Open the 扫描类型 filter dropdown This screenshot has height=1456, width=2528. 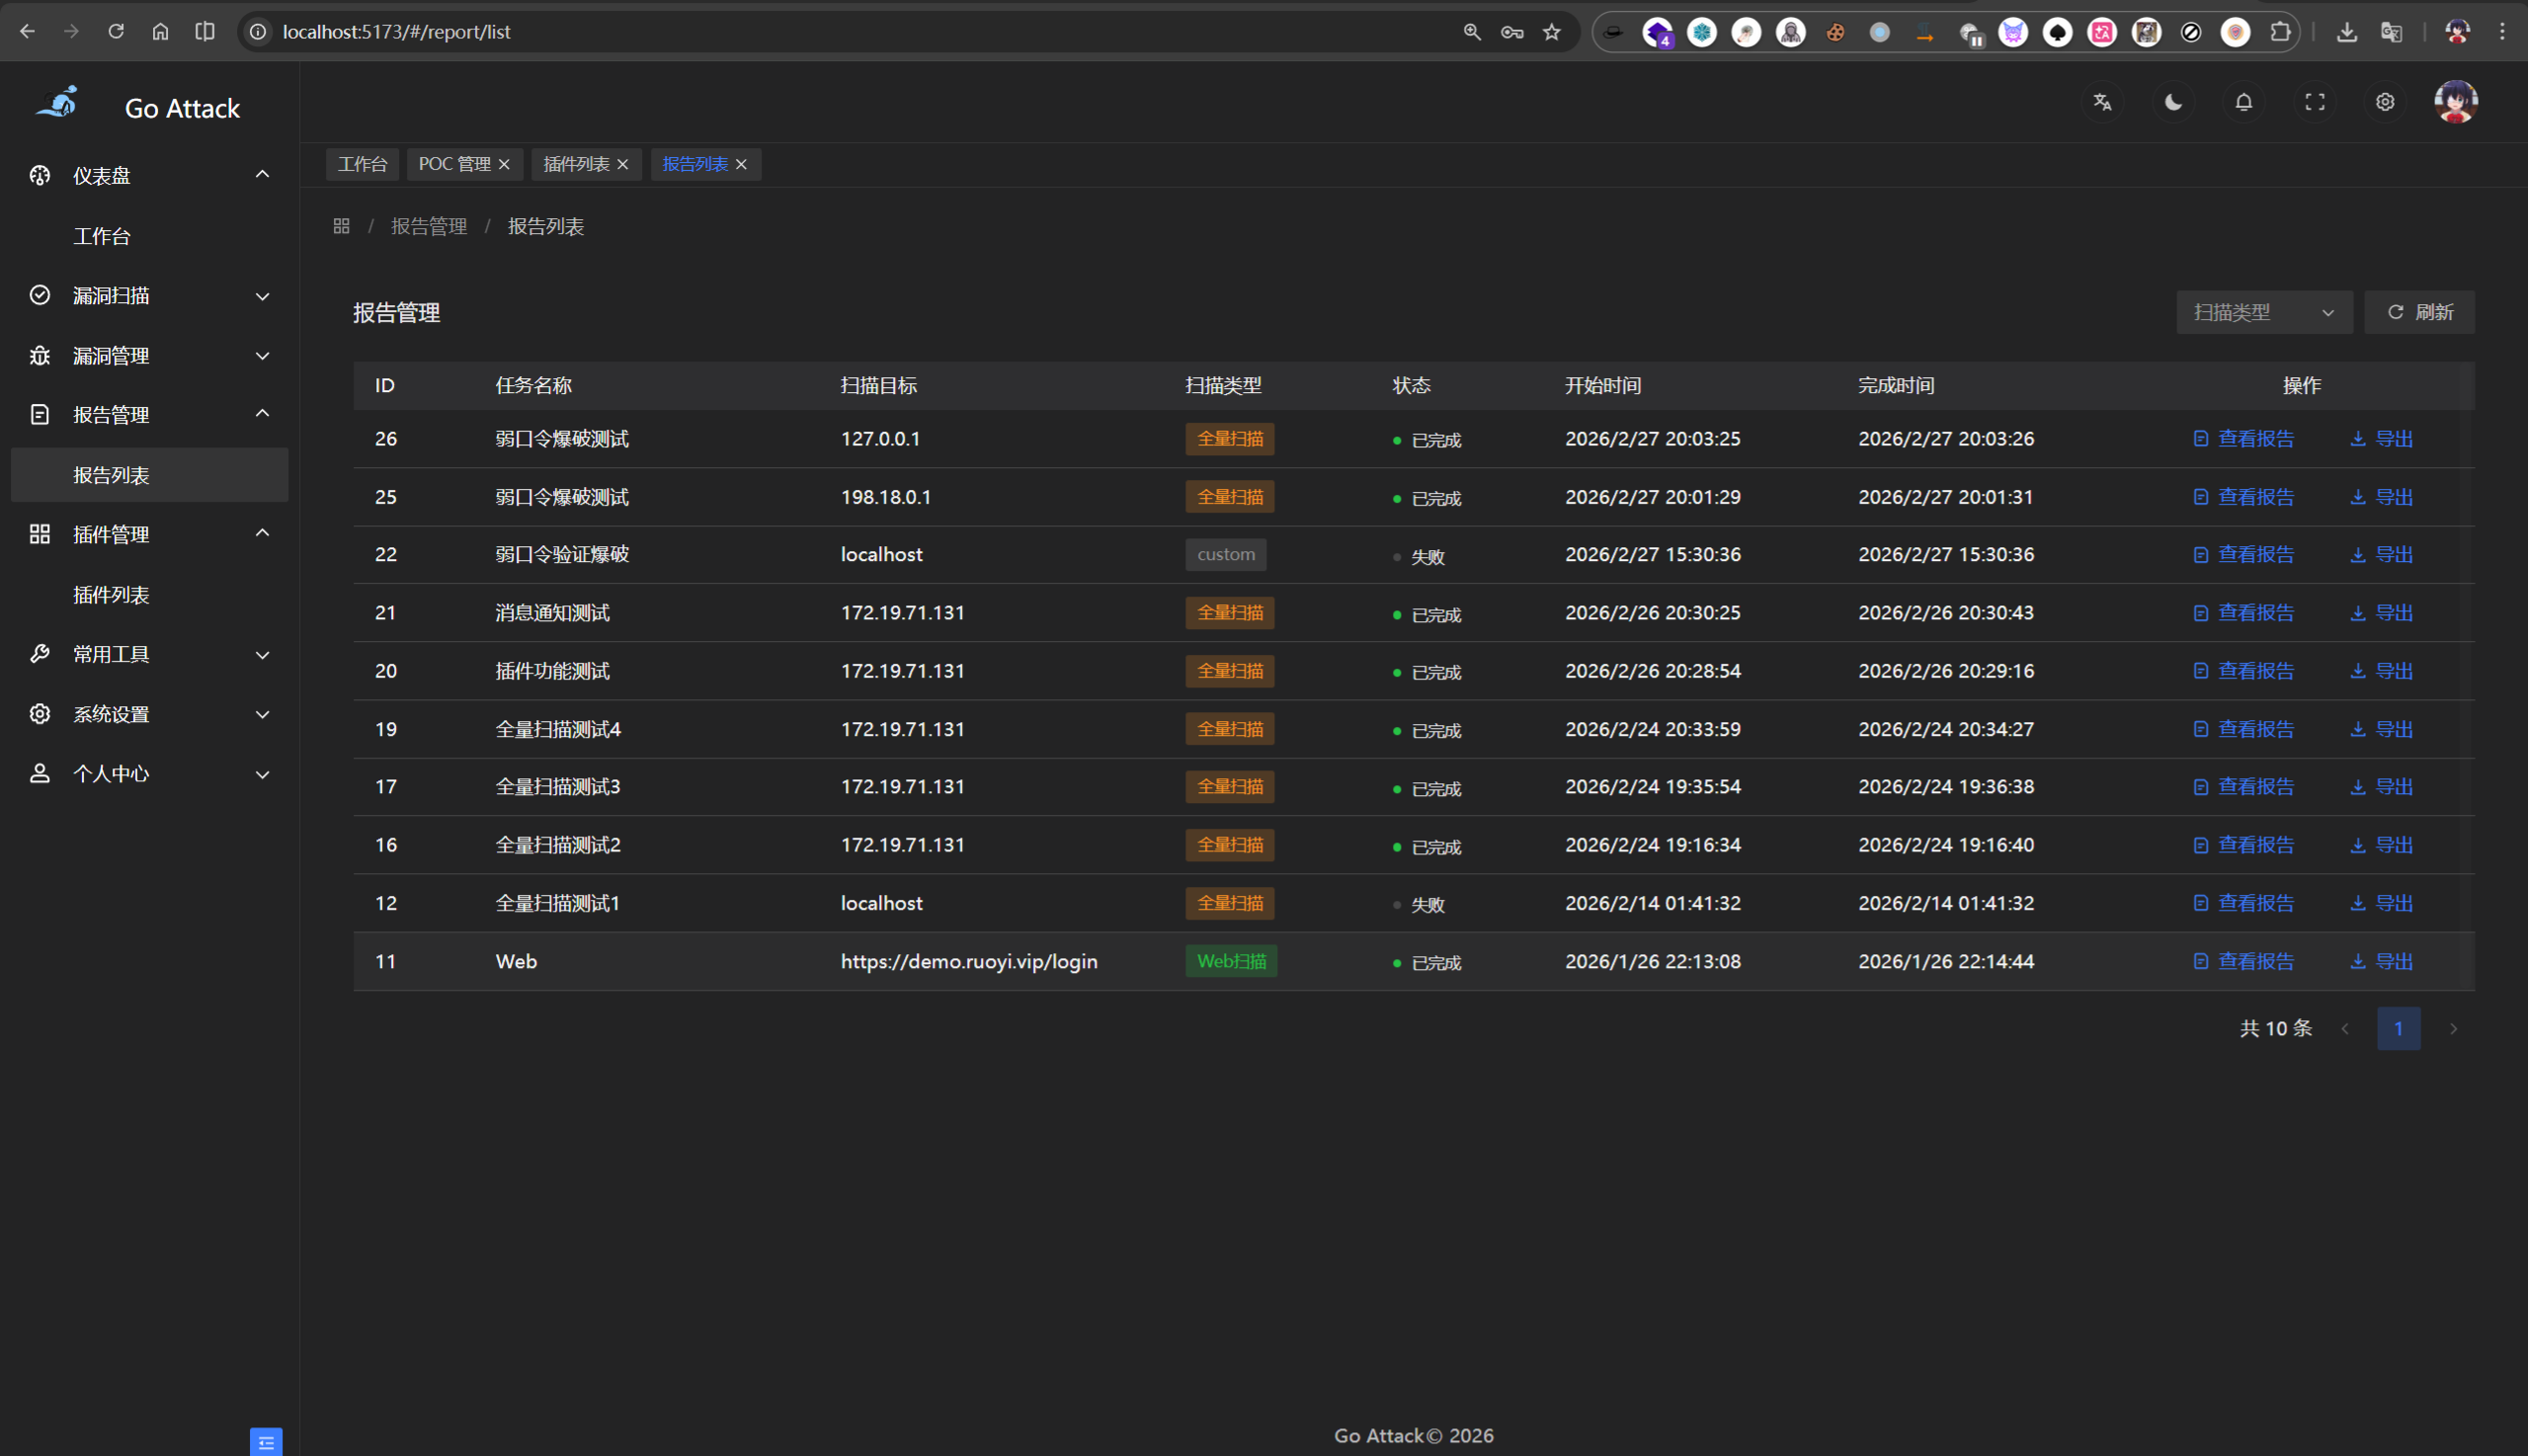click(2263, 313)
